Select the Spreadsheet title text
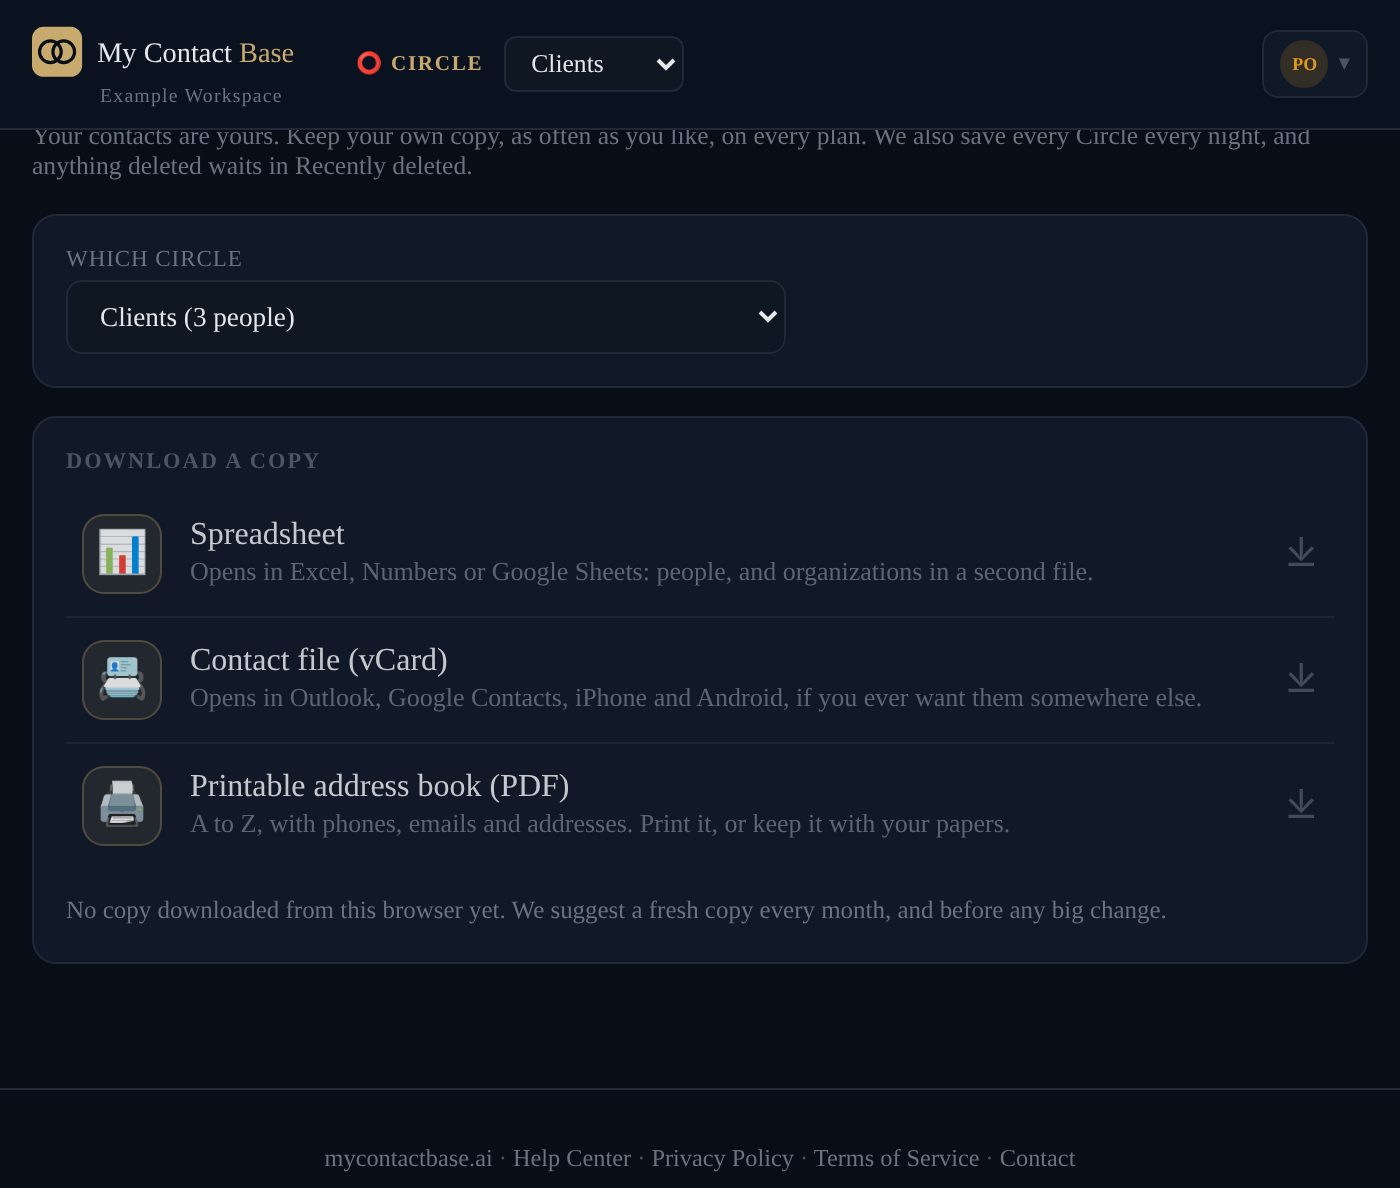Image resolution: width=1400 pixels, height=1188 pixels. pyautogui.click(x=267, y=534)
